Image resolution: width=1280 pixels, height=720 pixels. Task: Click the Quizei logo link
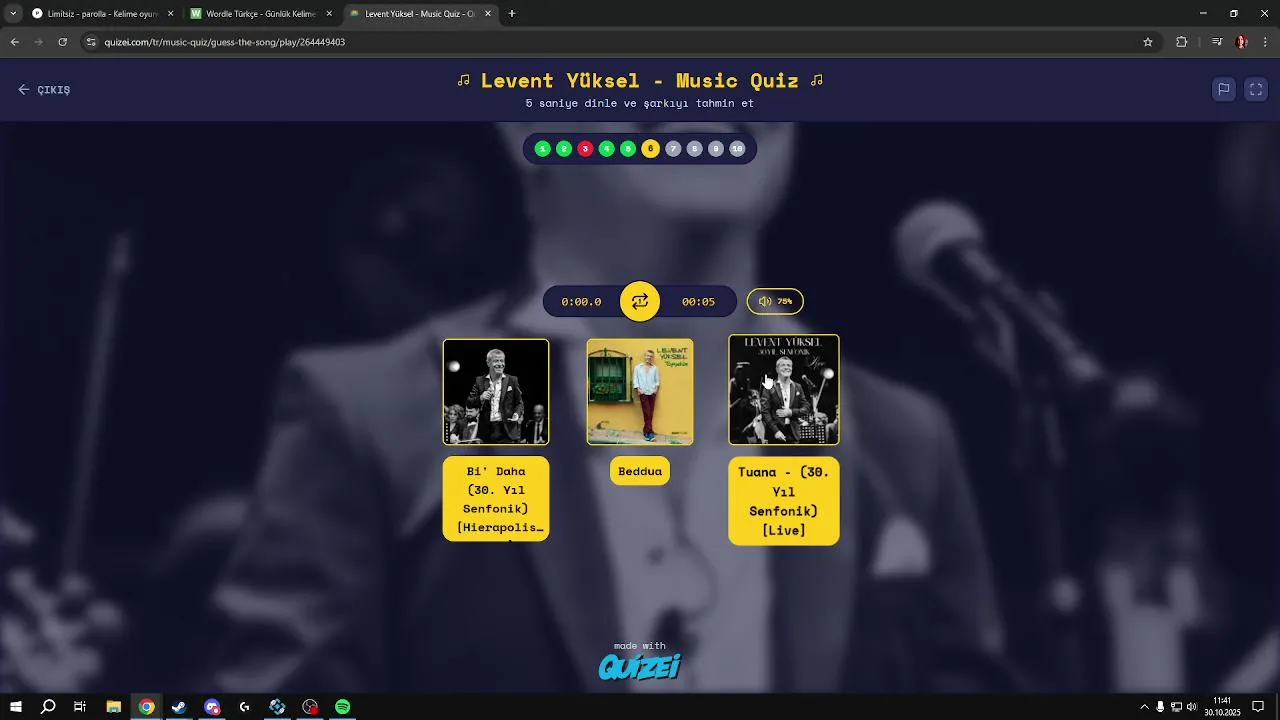[640, 666]
